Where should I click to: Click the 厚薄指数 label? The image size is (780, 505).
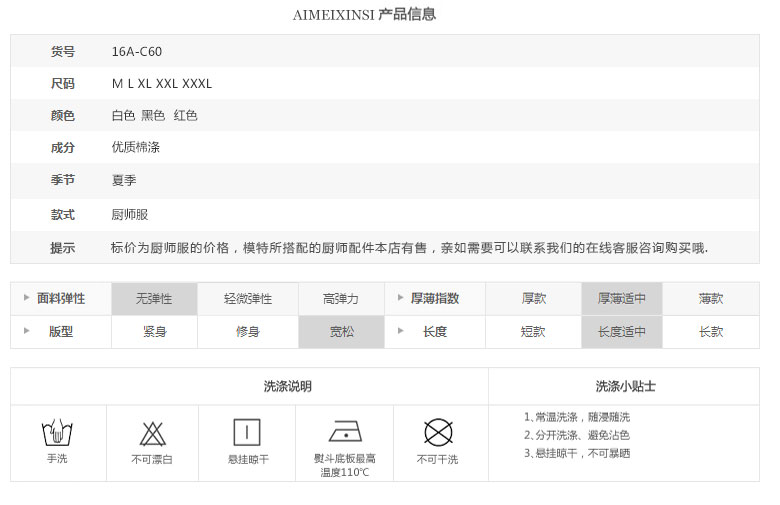(x=435, y=299)
